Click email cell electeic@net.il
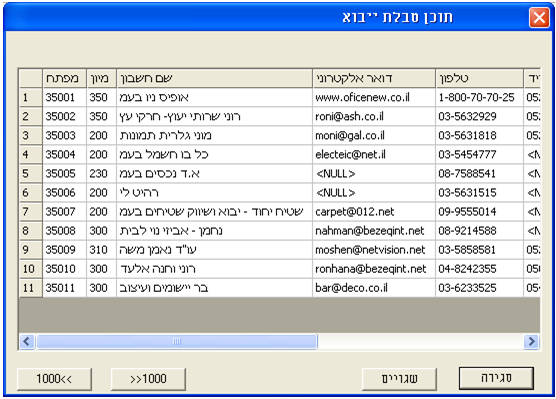 pyautogui.click(x=374, y=155)
